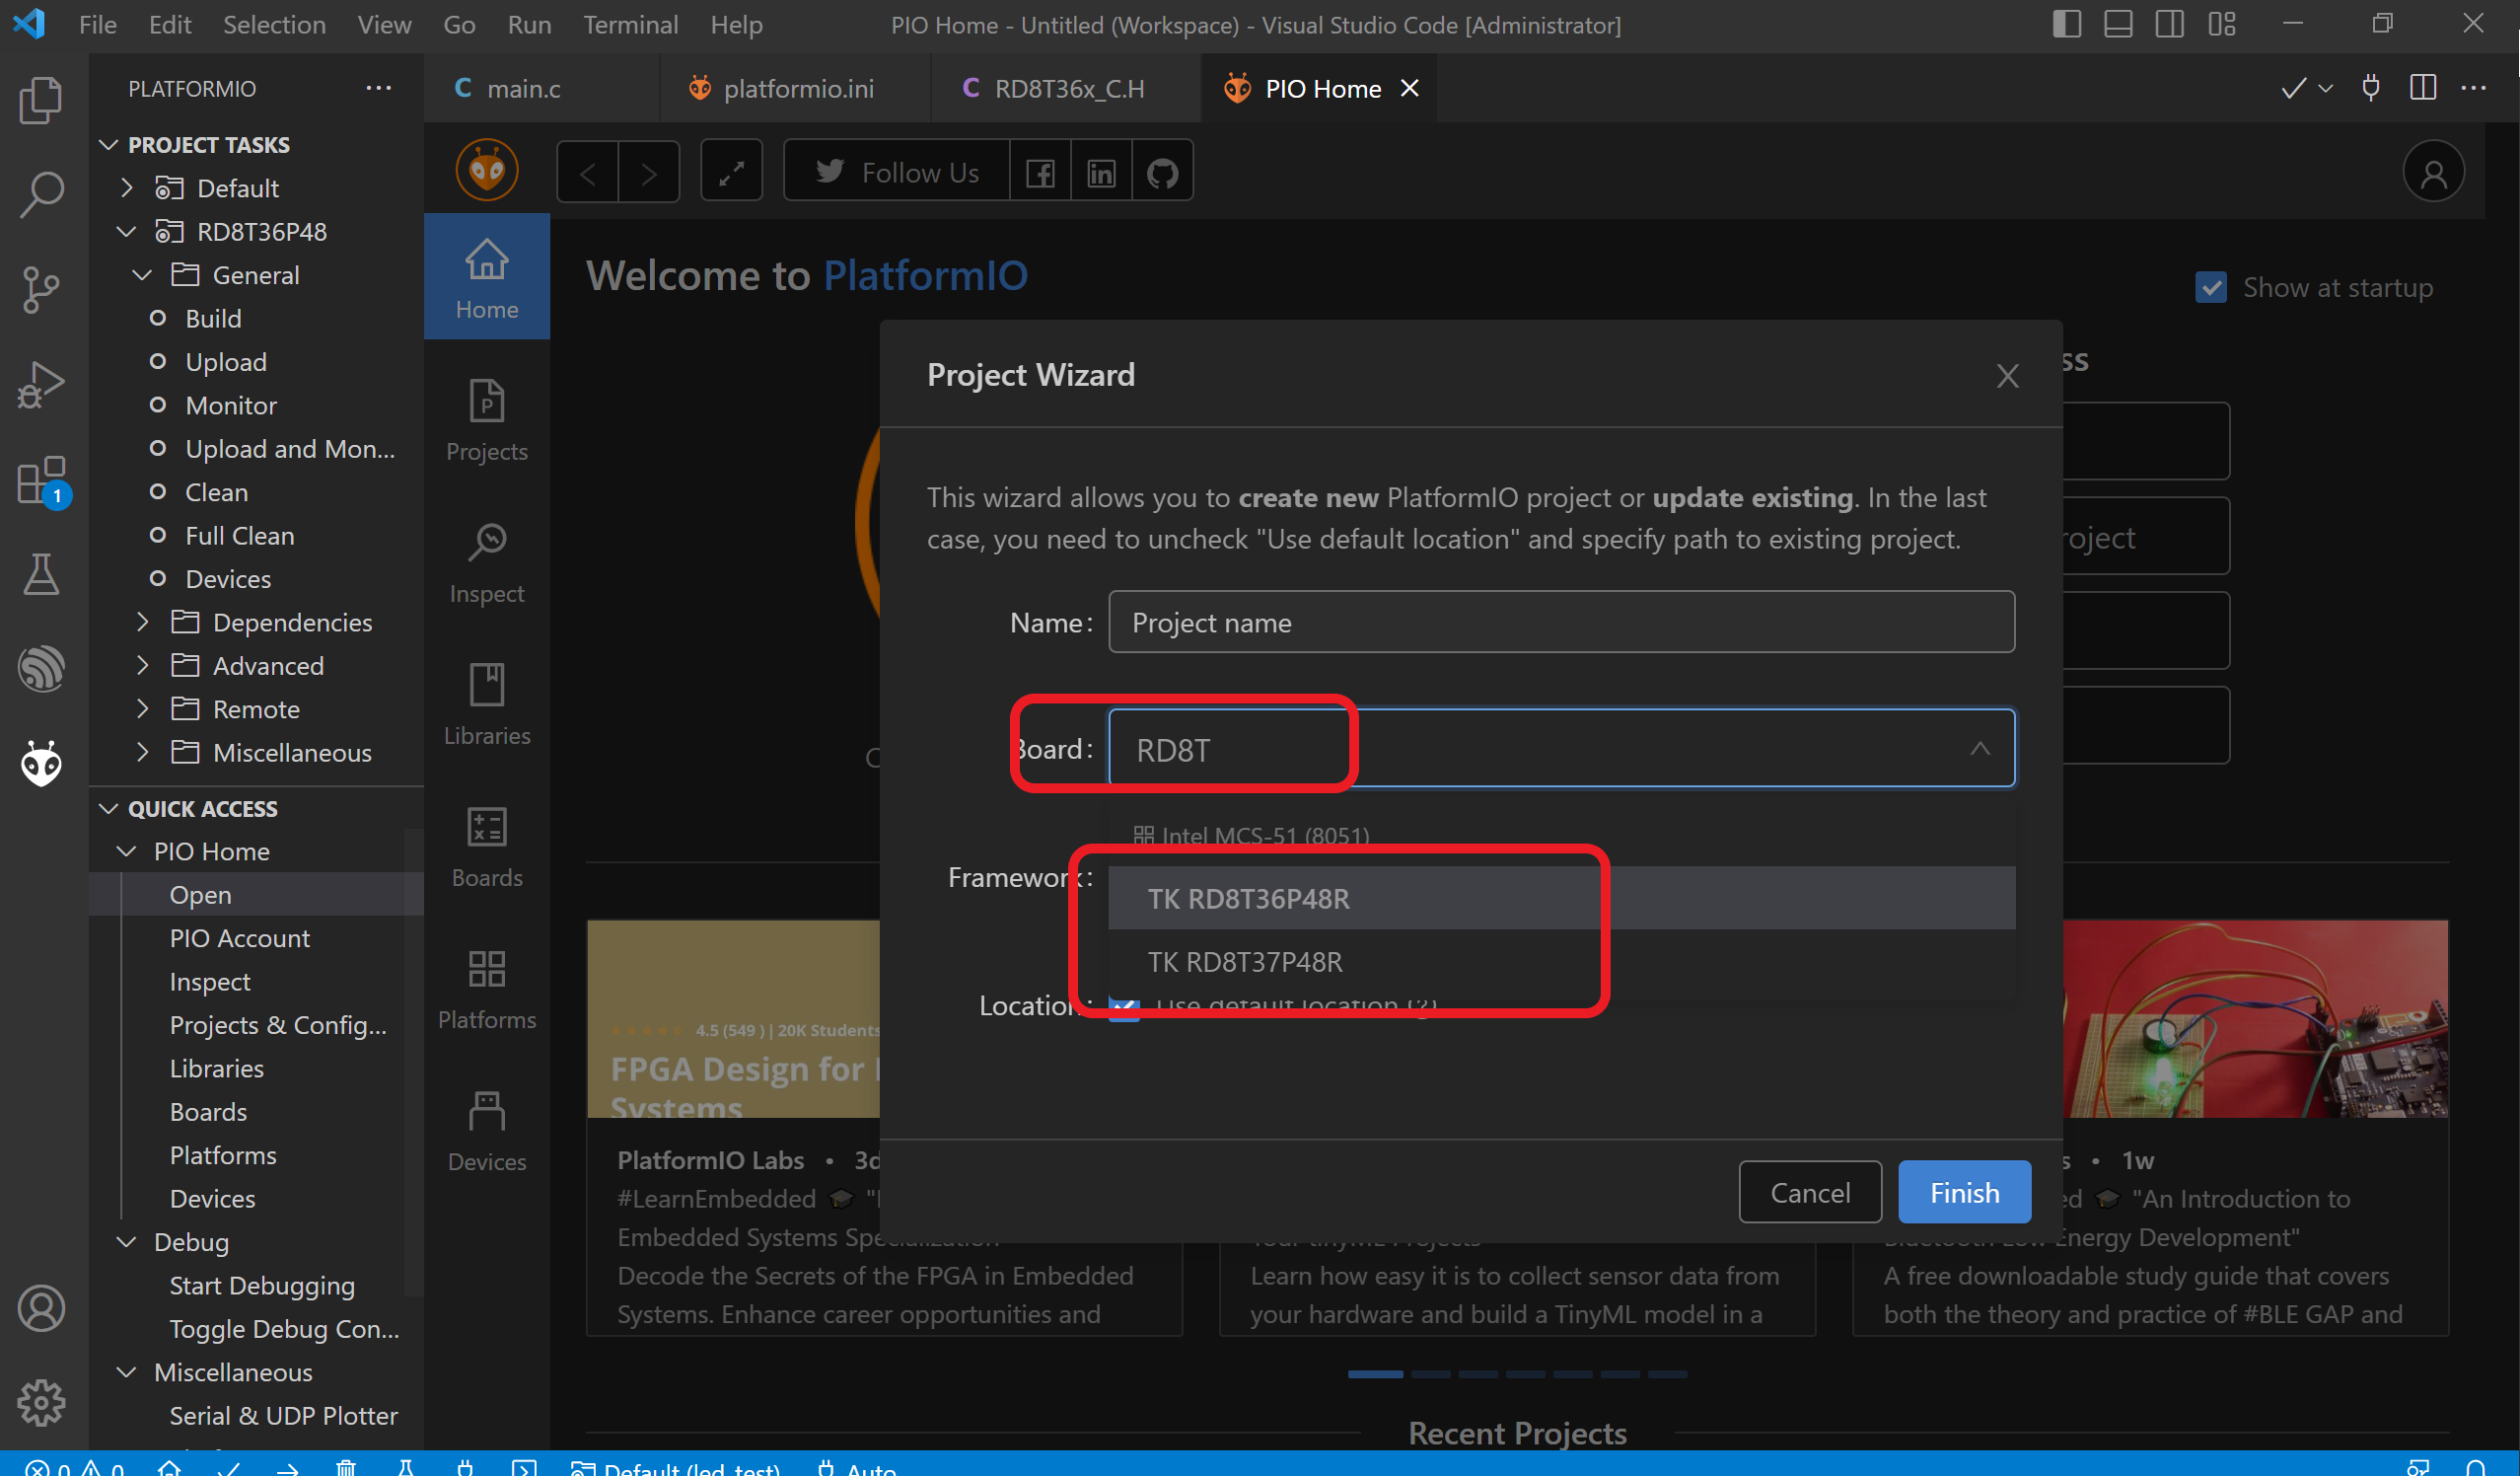Click the Finish button
The width and height of the screenshot is (2520, 1476).
pyautogui.click(x=1963, y=1192)
